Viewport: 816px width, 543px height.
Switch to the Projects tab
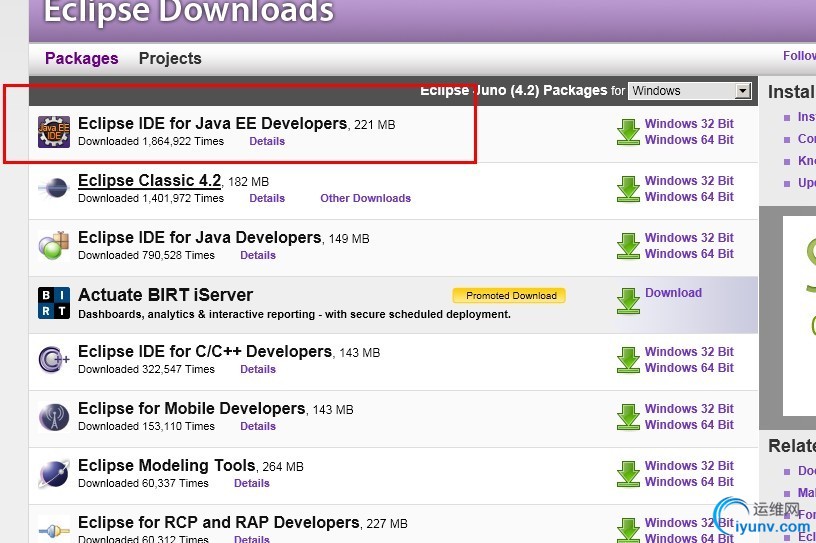tap(170, 58)
